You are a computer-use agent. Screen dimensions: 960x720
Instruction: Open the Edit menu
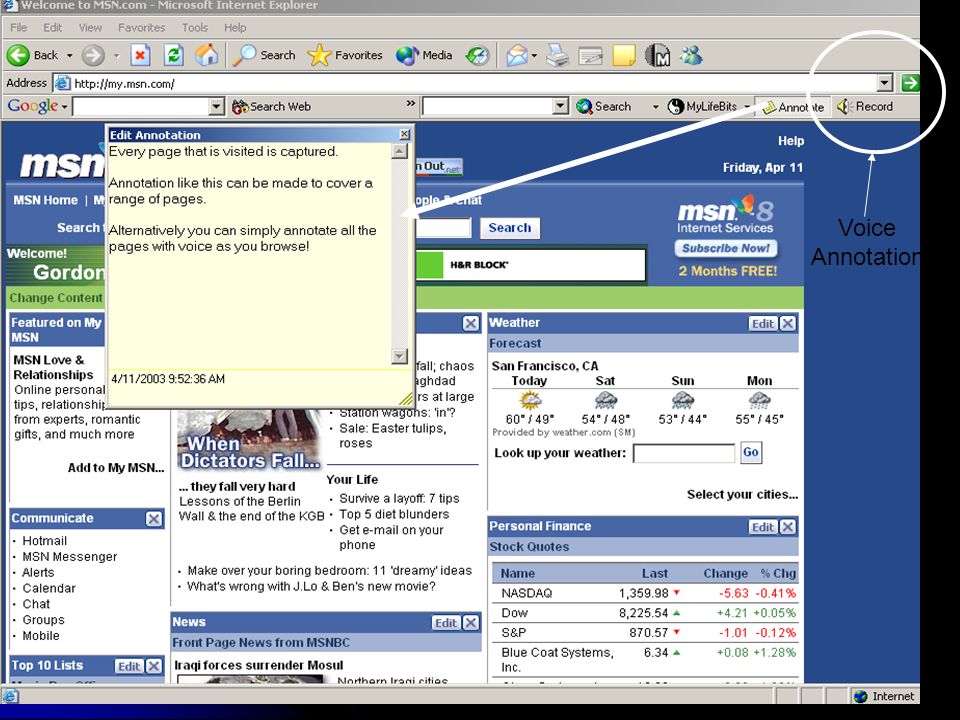click(x=53, y=28)
